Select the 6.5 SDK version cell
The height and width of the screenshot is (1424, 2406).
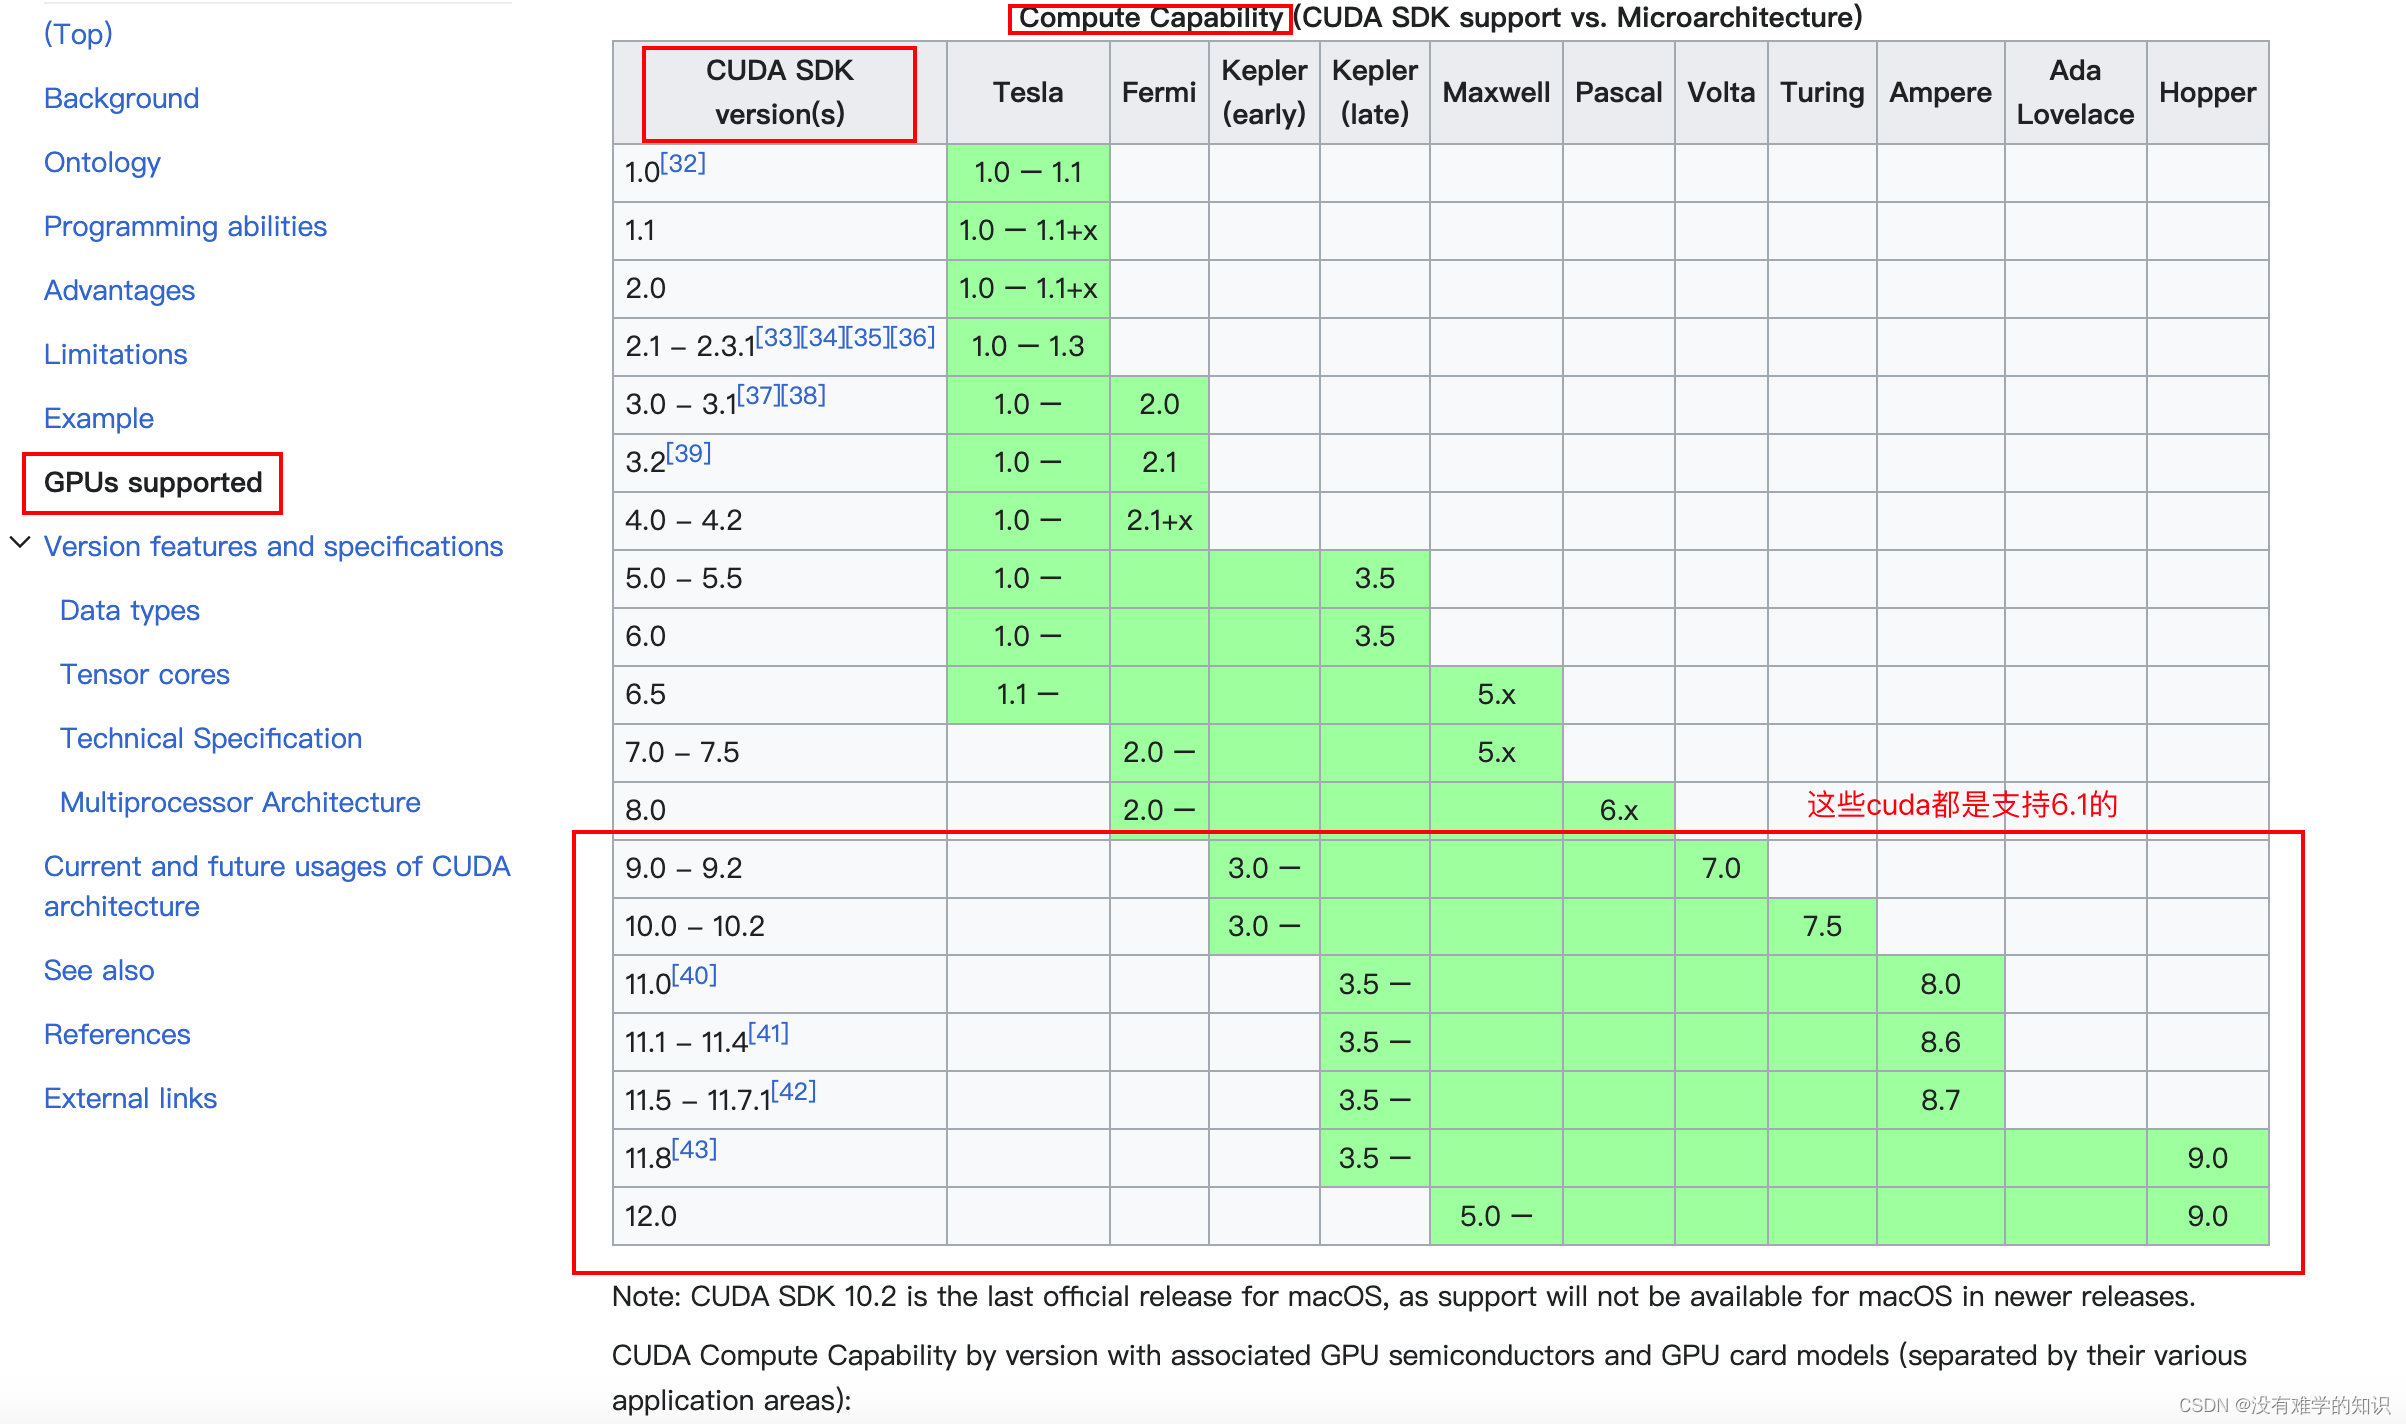[780, 694]
